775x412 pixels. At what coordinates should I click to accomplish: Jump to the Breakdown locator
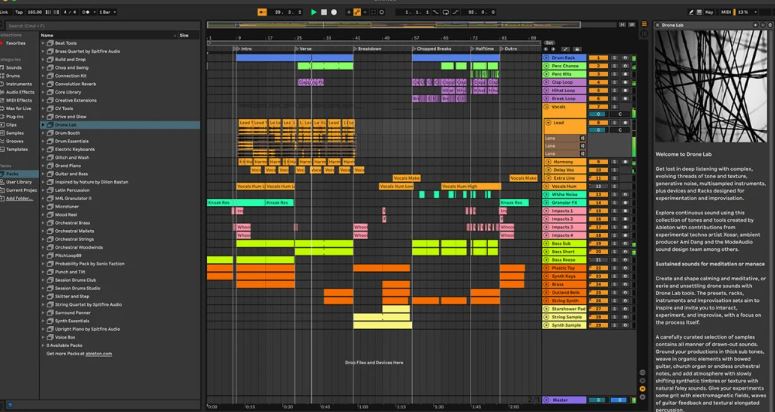click(368, 49)
